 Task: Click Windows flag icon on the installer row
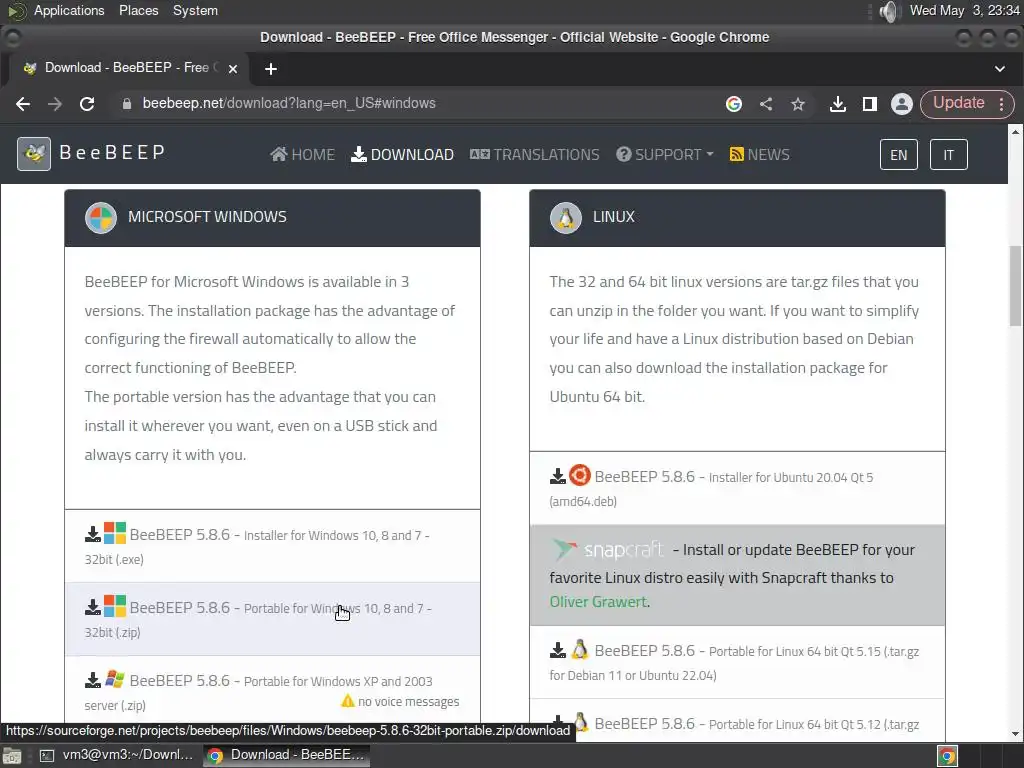pos(115,534)
